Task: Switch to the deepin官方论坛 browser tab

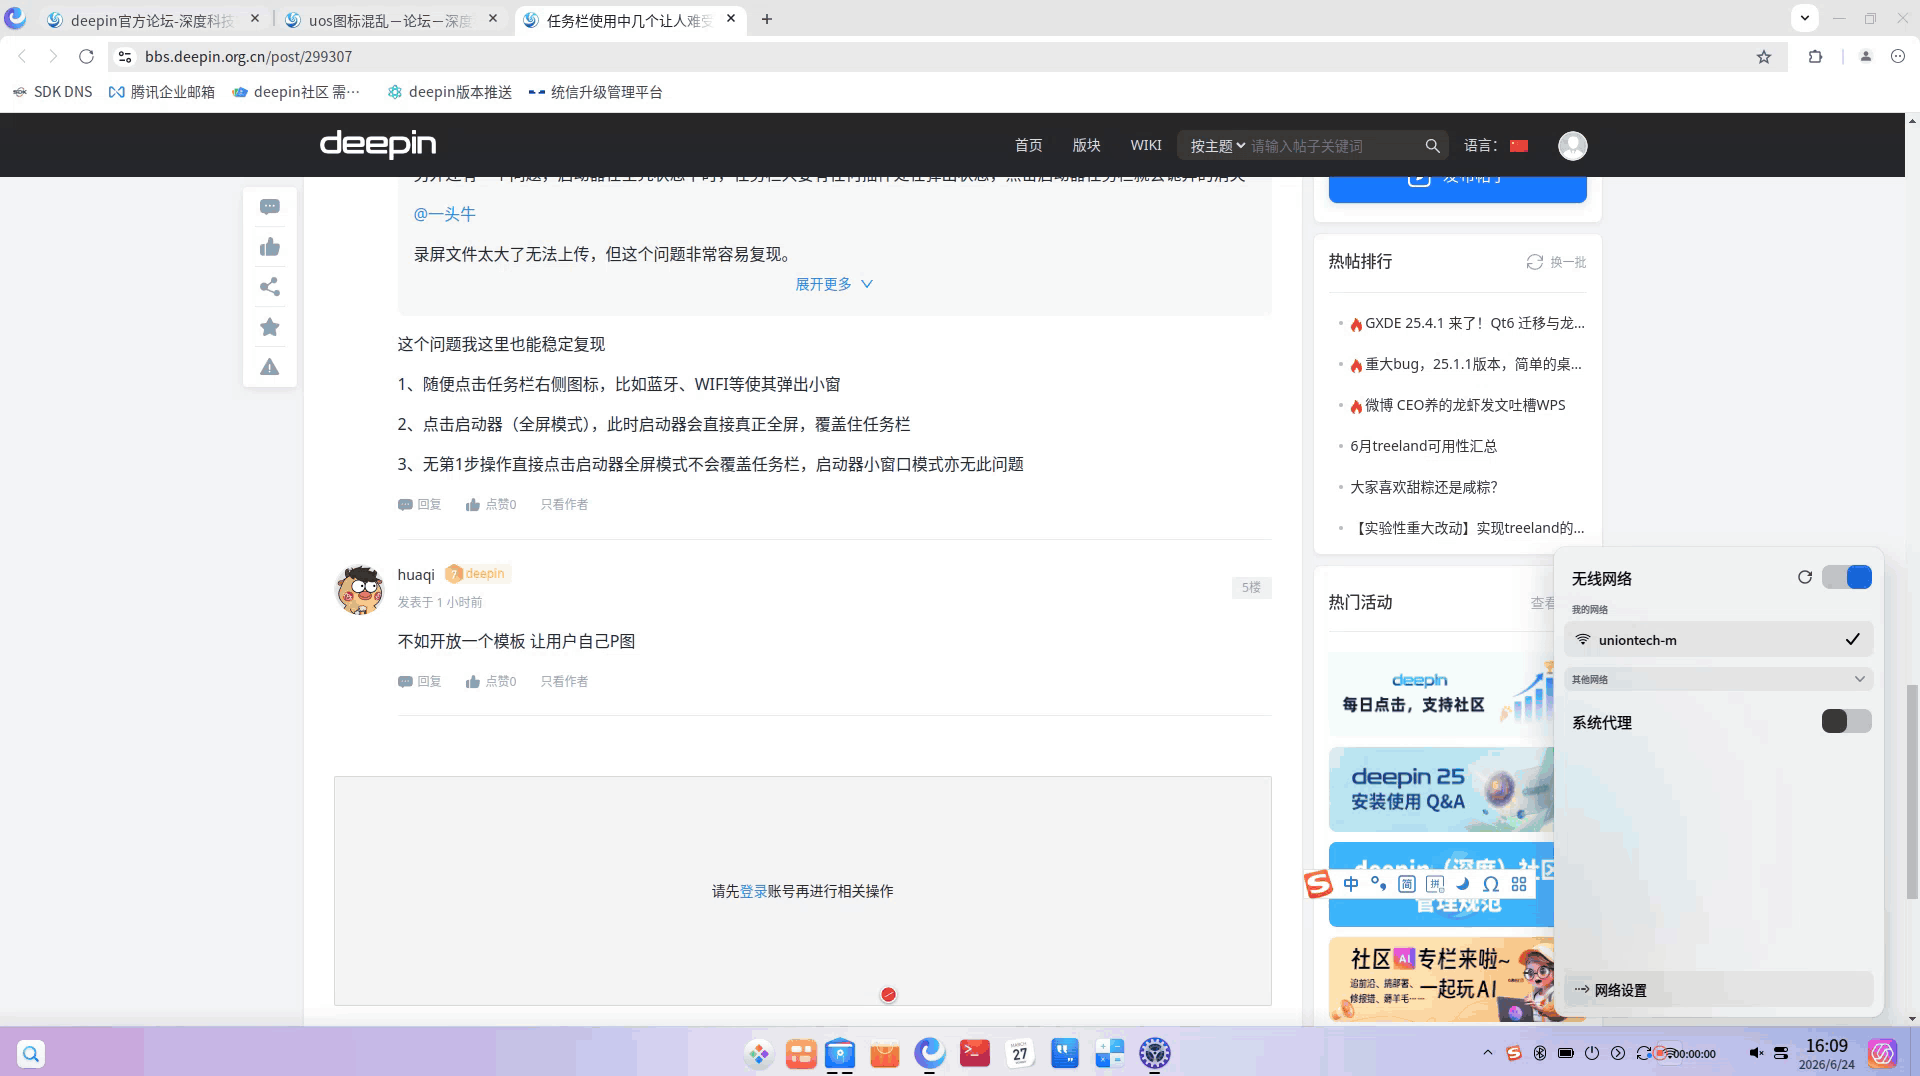Action: pyautogui.click(x=153, y=20)
